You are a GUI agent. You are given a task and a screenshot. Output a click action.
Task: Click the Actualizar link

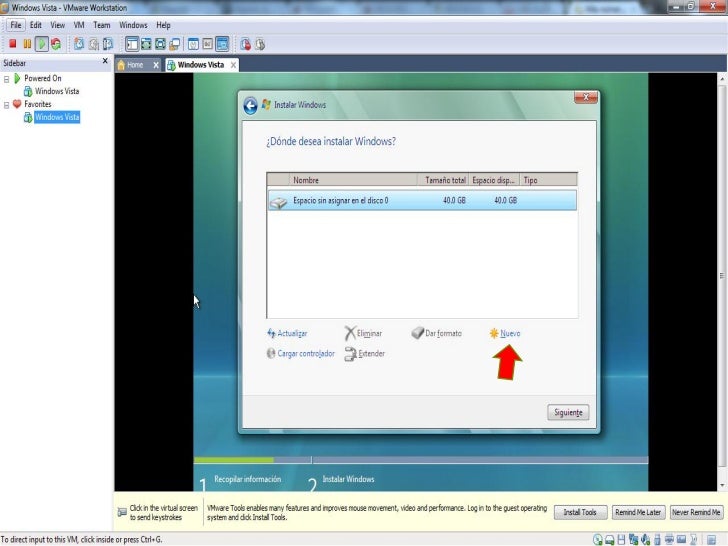pos(287,333)
